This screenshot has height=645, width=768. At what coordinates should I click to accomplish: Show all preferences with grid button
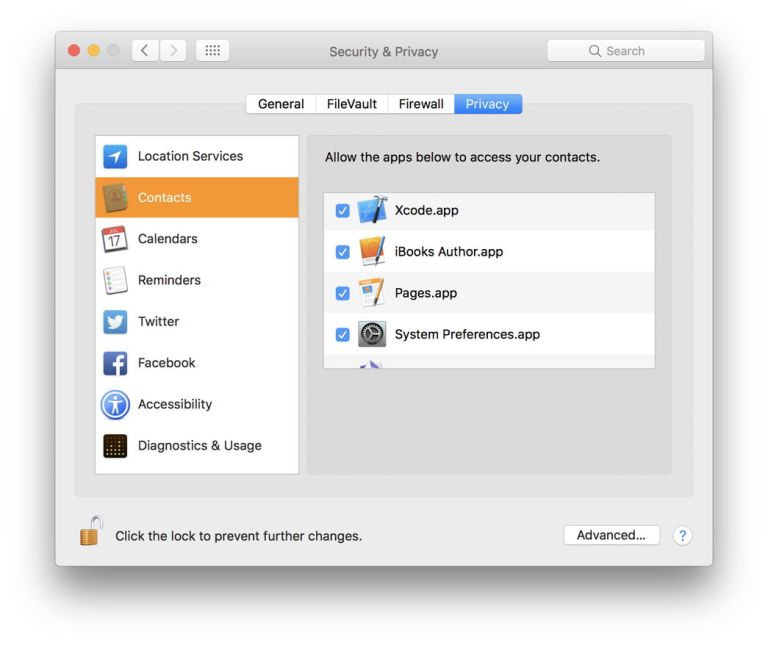pos(213,50)
